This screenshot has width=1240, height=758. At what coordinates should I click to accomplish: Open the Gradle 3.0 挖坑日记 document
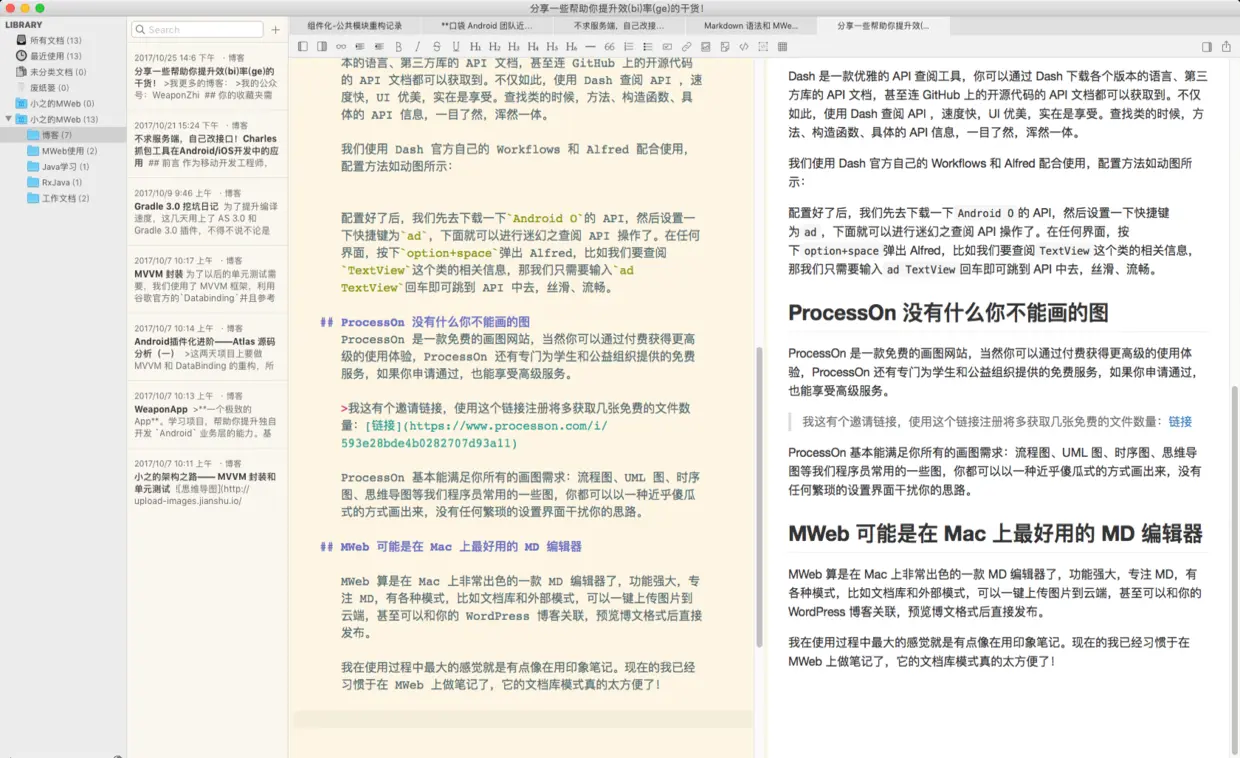click(x=207, y=212)
